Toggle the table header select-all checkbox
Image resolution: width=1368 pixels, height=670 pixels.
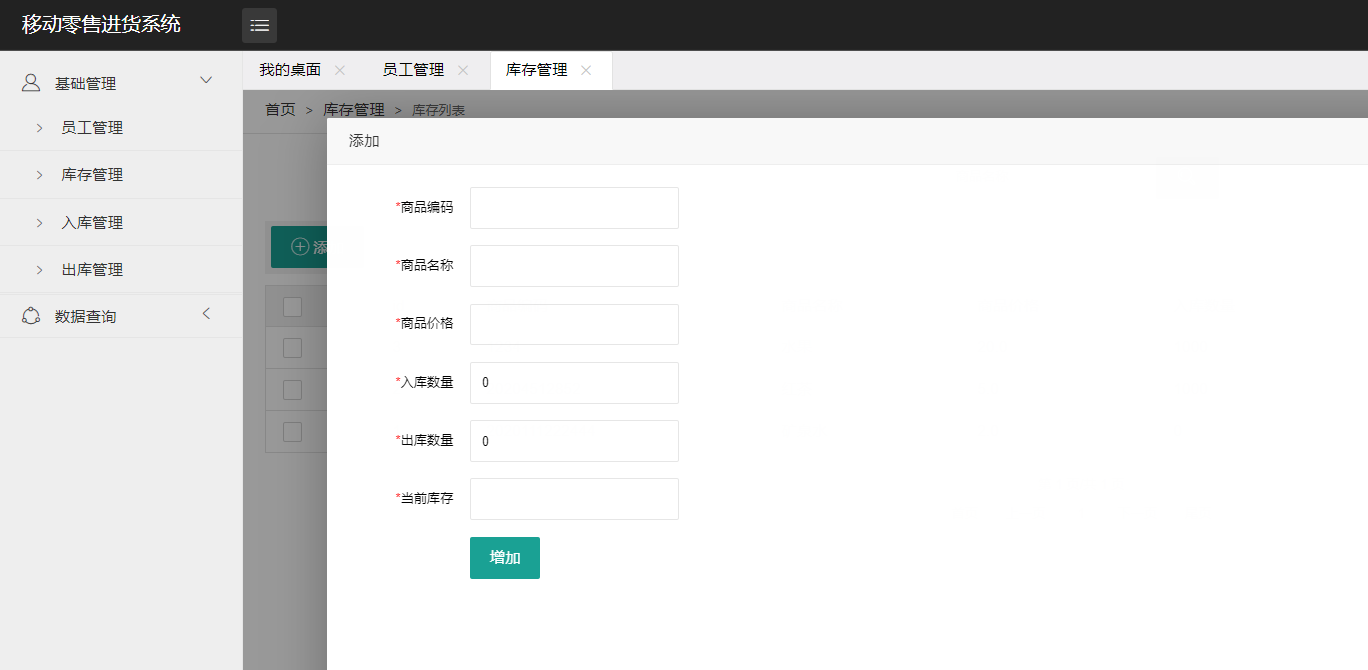[292, 307]
